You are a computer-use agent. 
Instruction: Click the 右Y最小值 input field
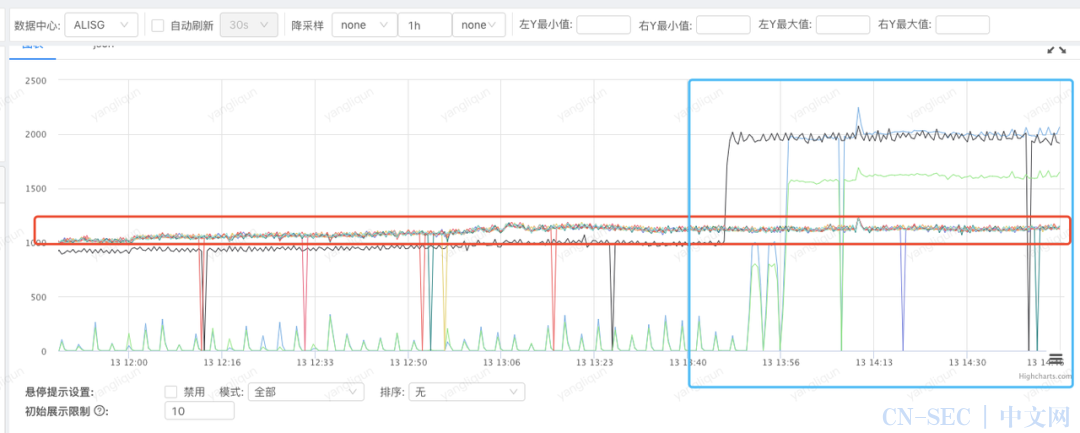(x=723, y=25)
